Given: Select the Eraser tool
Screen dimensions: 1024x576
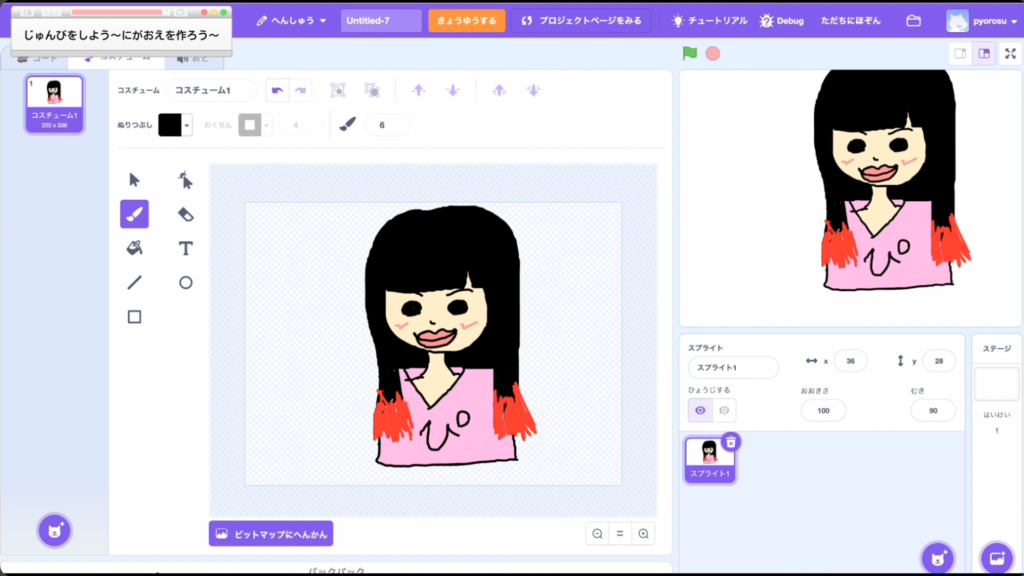Looking at the screenshot, I should [x=185, y=214].
